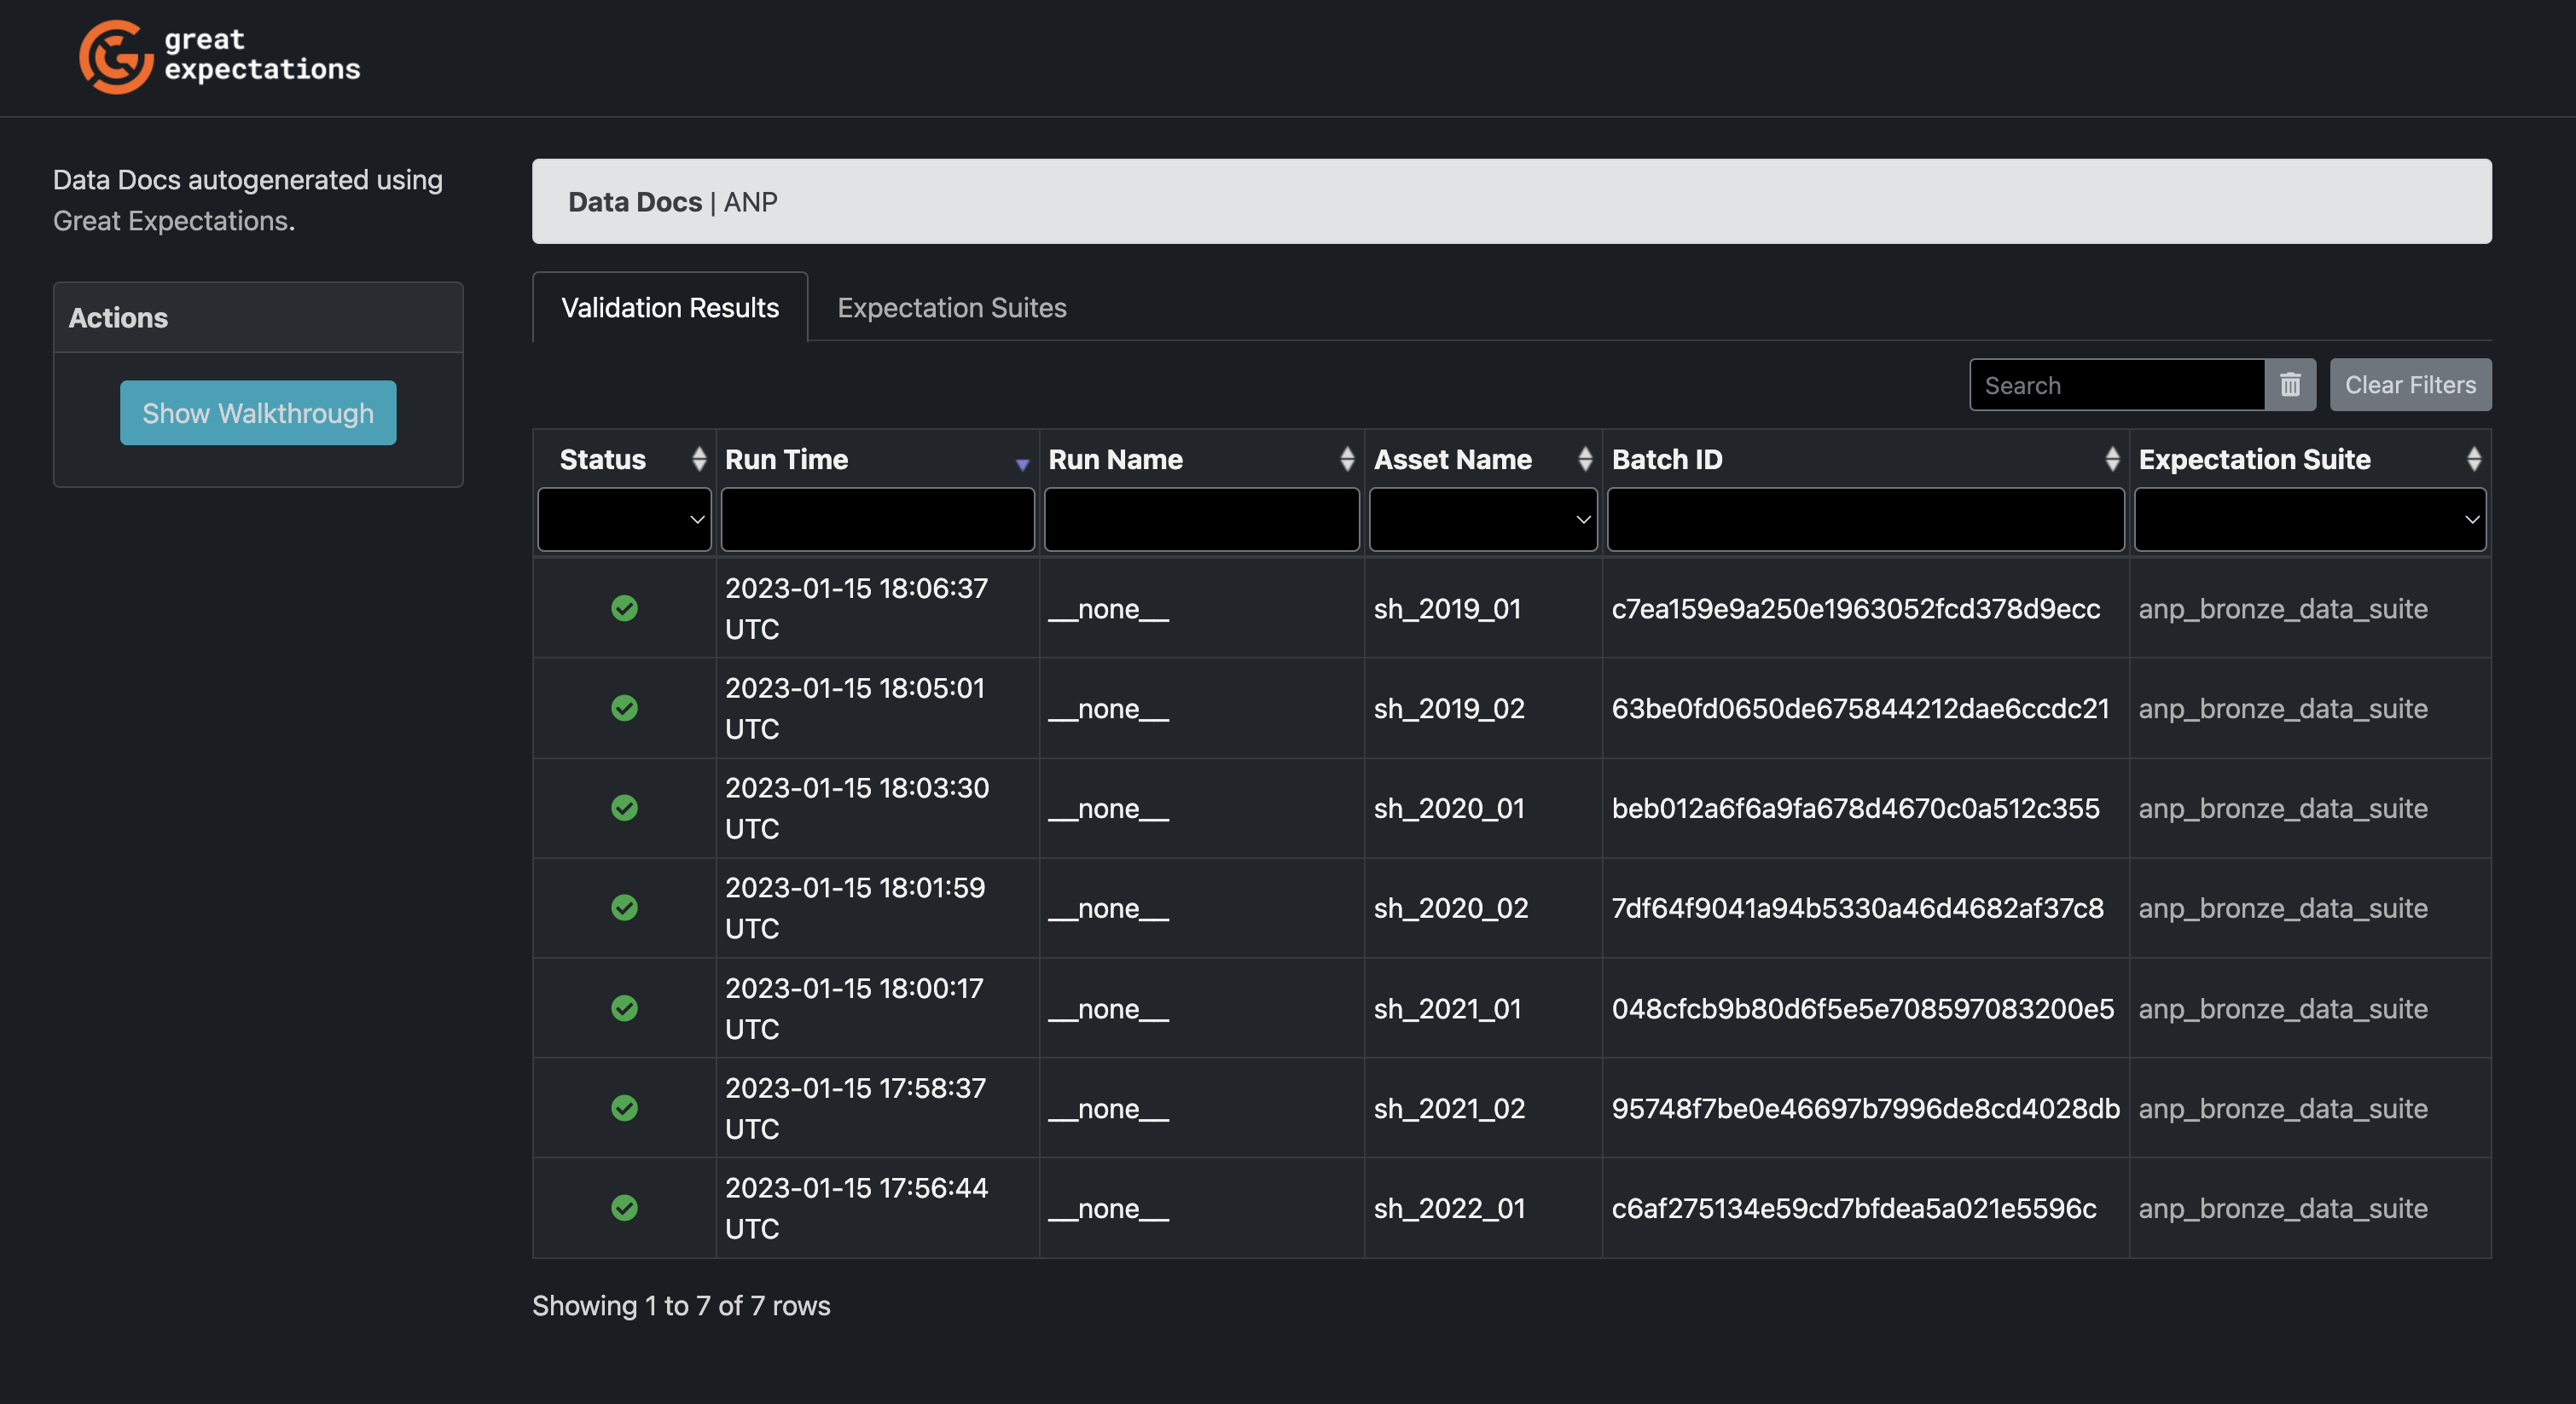Click the trash icon beside Search
The width and height of the screenshot is (2576, 1404).
coord(2290,385)
